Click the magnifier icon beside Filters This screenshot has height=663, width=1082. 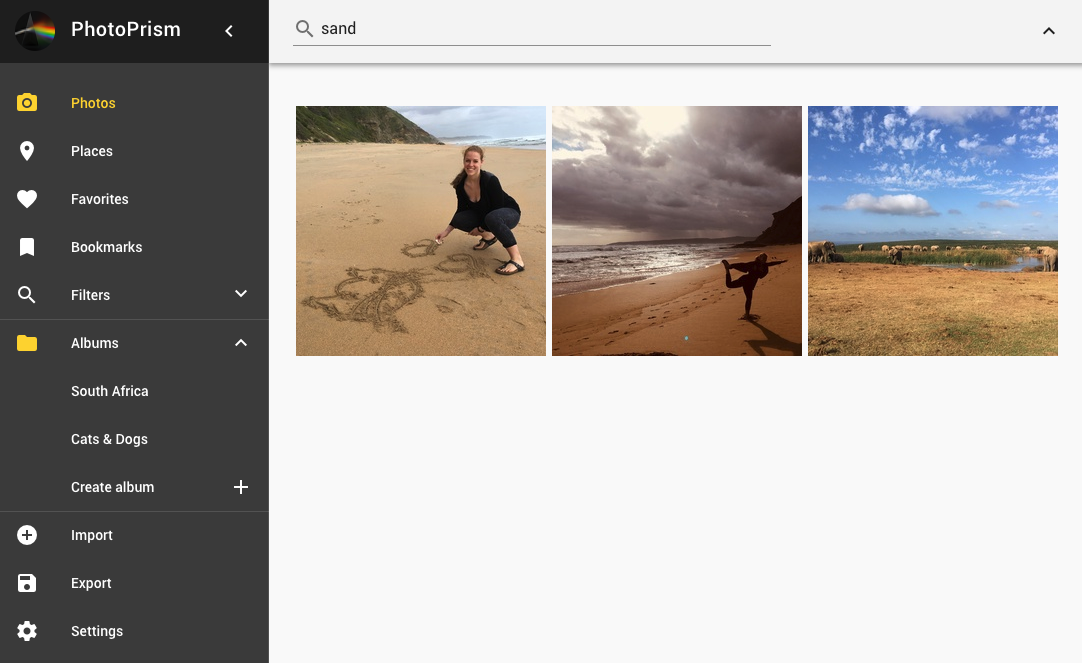27,295
